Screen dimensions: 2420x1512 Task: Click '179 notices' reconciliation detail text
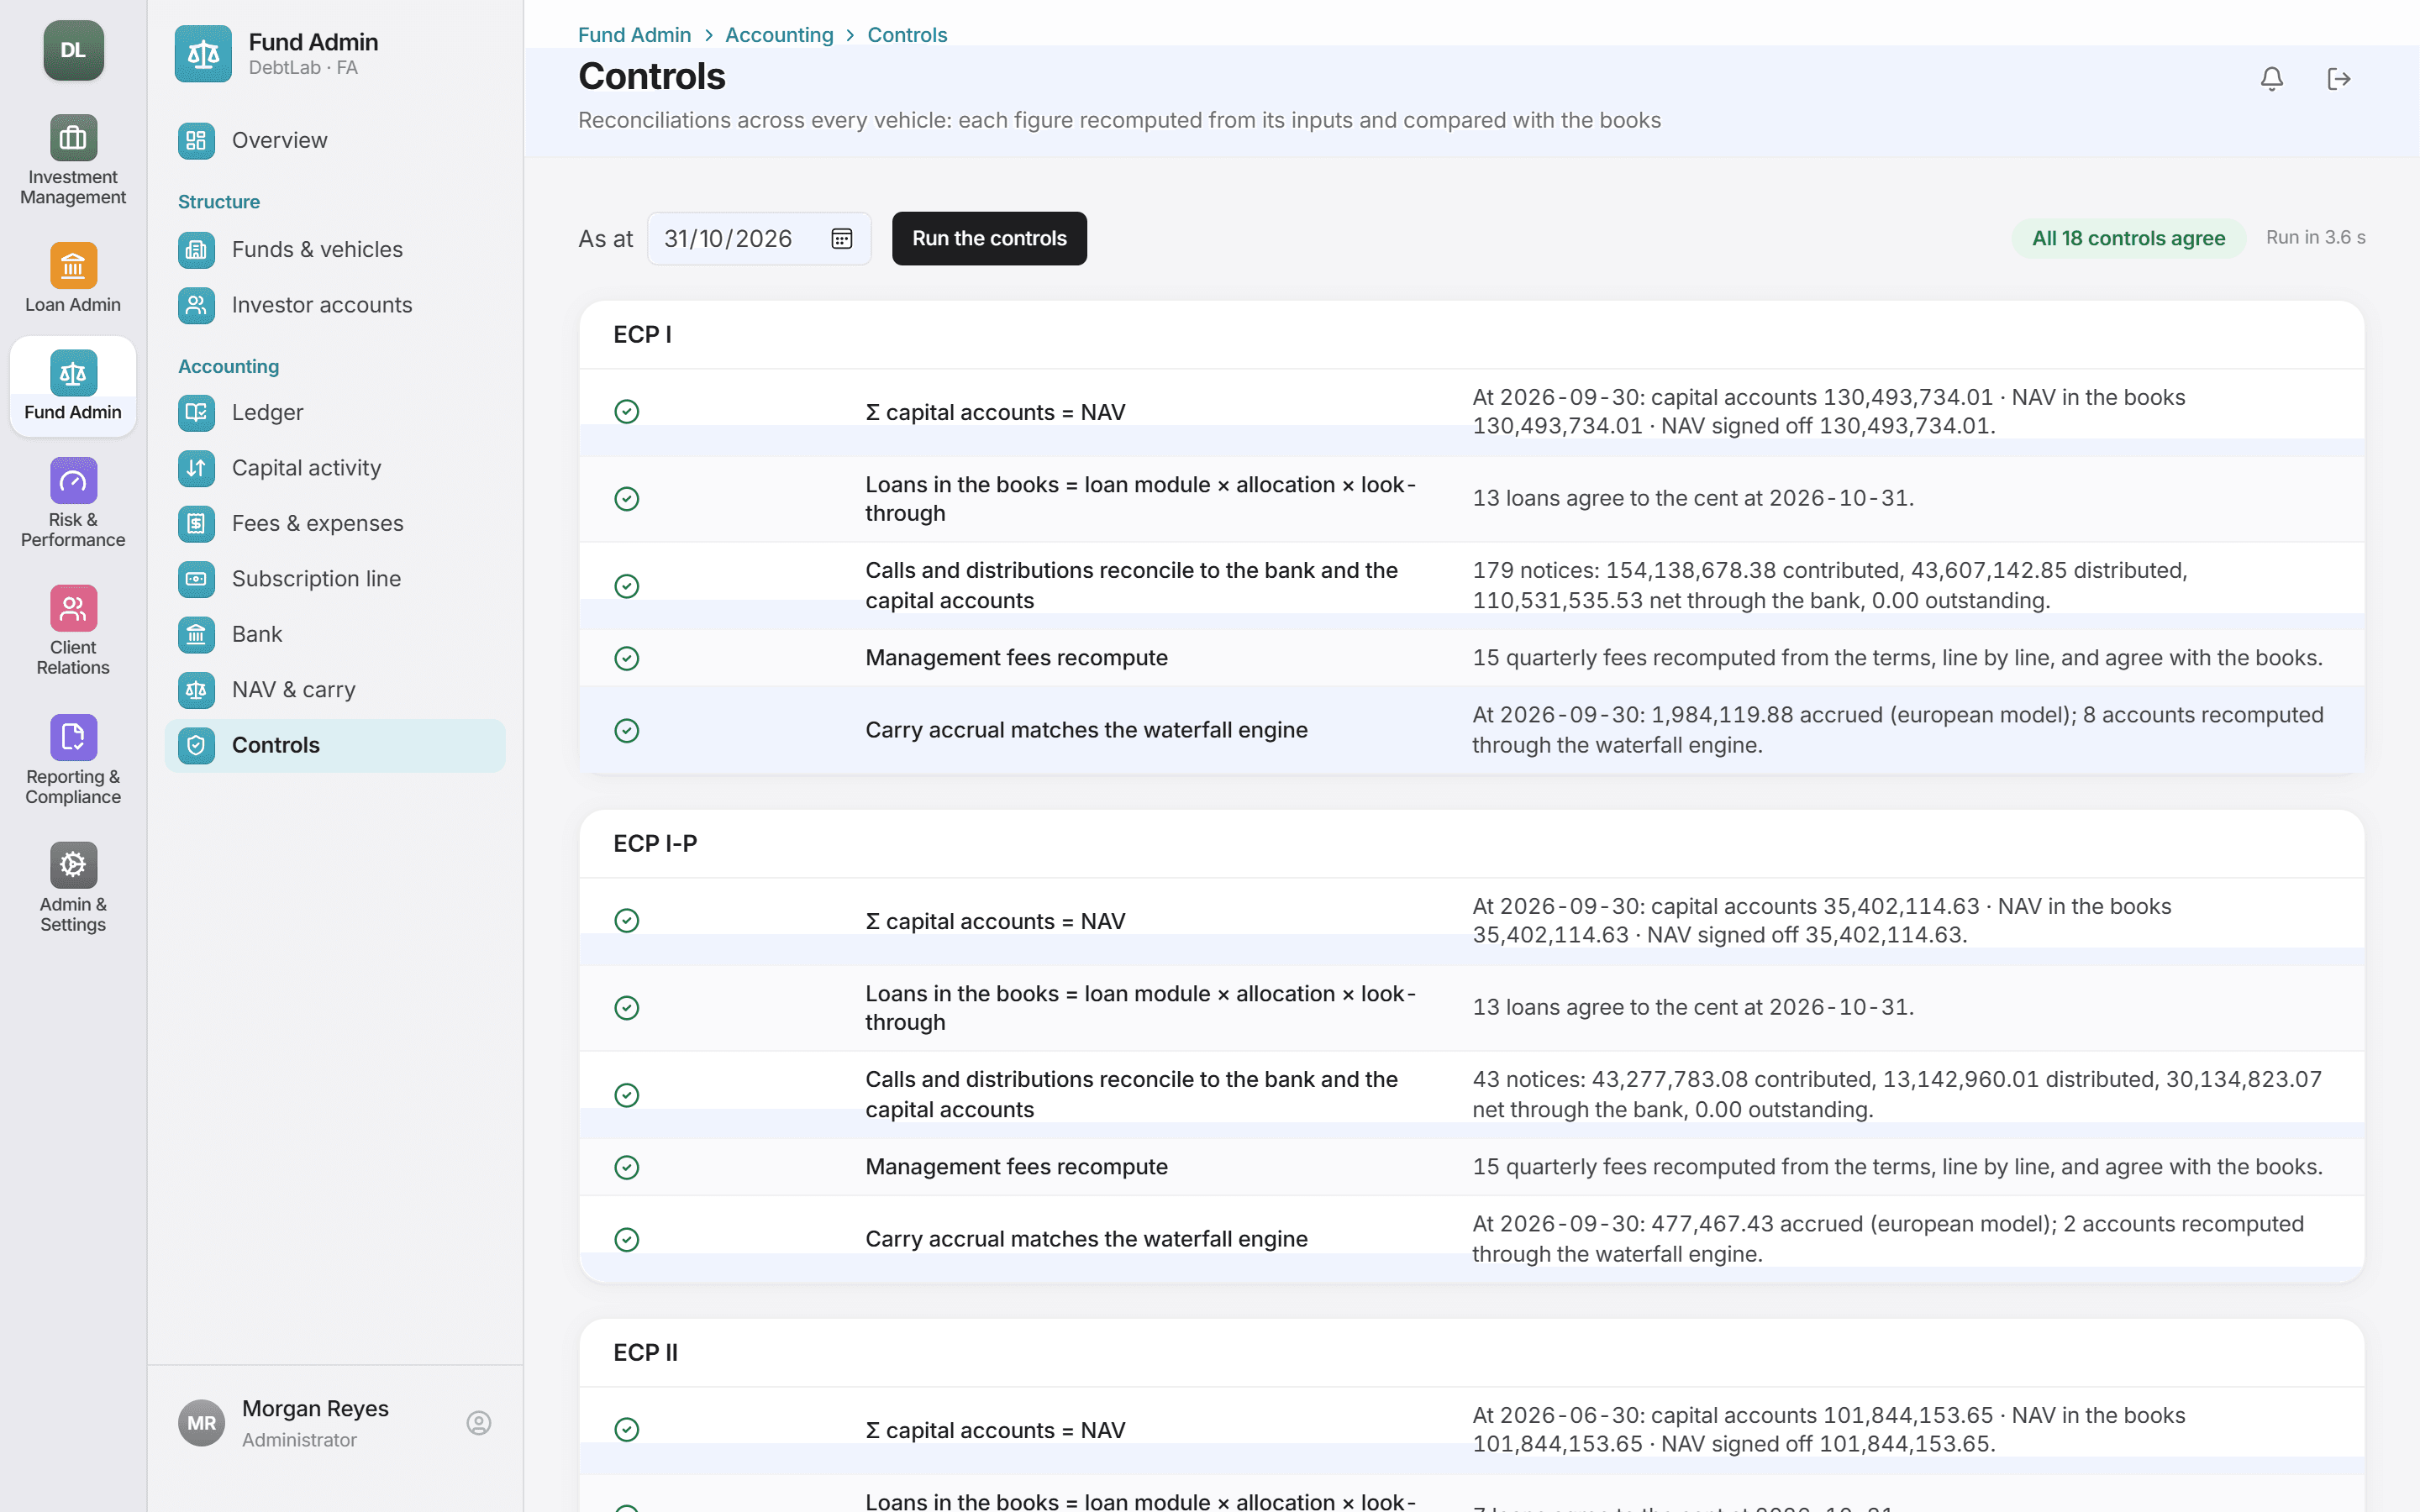click(1829, 586)
